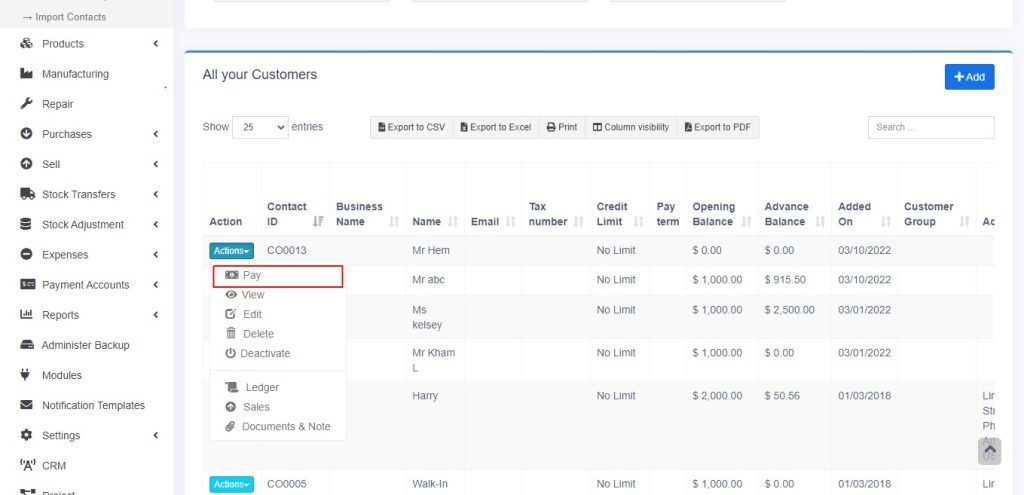Click the CRM broadcast icon

pyautogui.click(x=27, y=465)
